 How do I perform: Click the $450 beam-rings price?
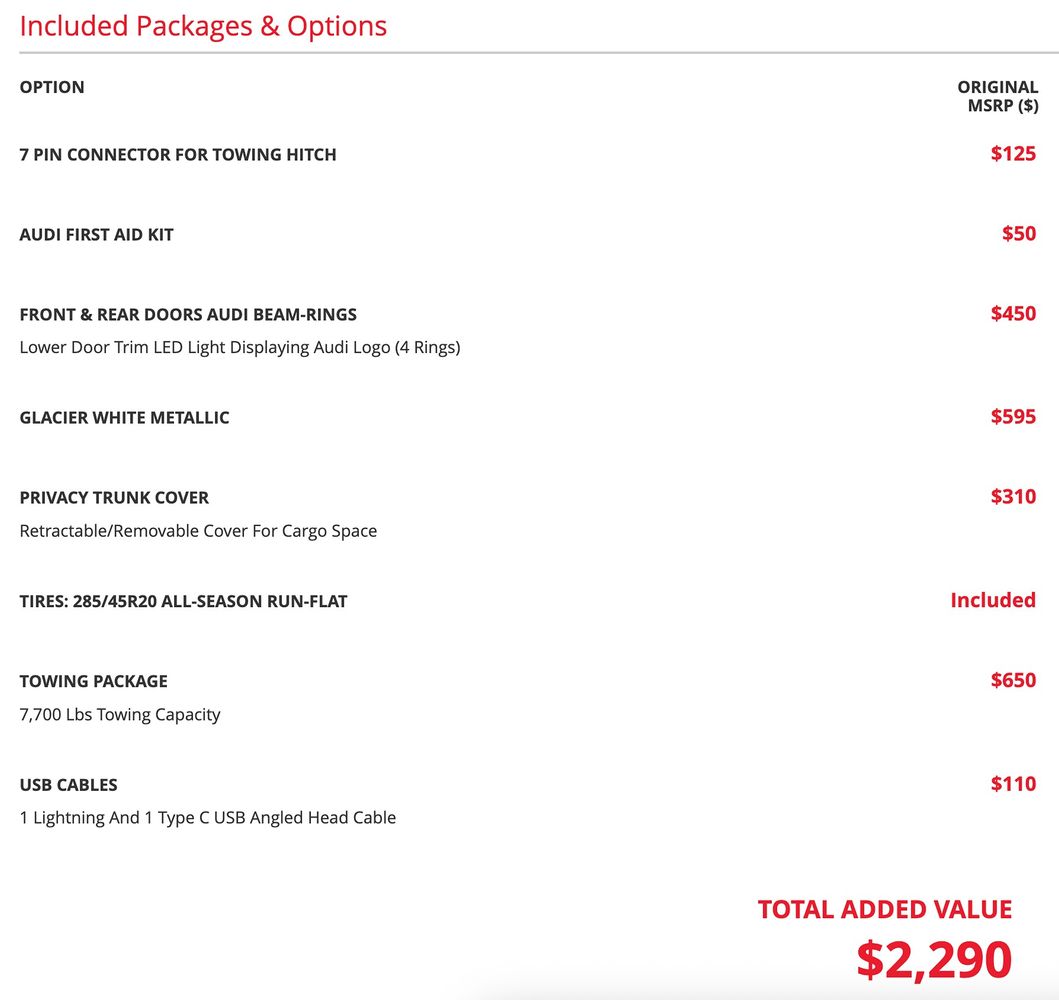[x=1013, y=313]
